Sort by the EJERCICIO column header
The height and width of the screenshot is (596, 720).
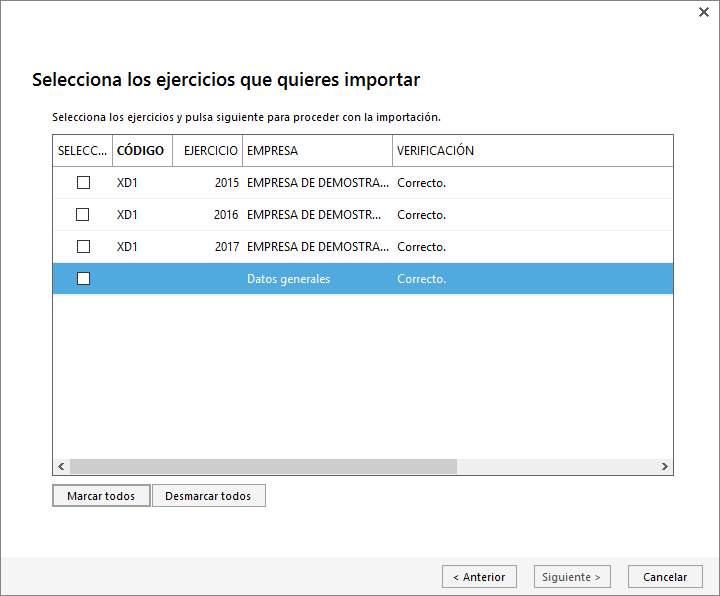[x=210, y=151]
